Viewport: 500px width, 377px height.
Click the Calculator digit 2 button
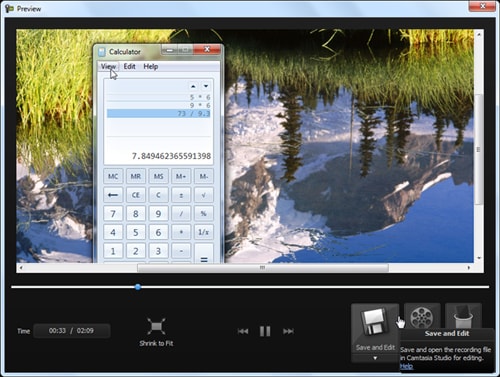tap(136, 251)
